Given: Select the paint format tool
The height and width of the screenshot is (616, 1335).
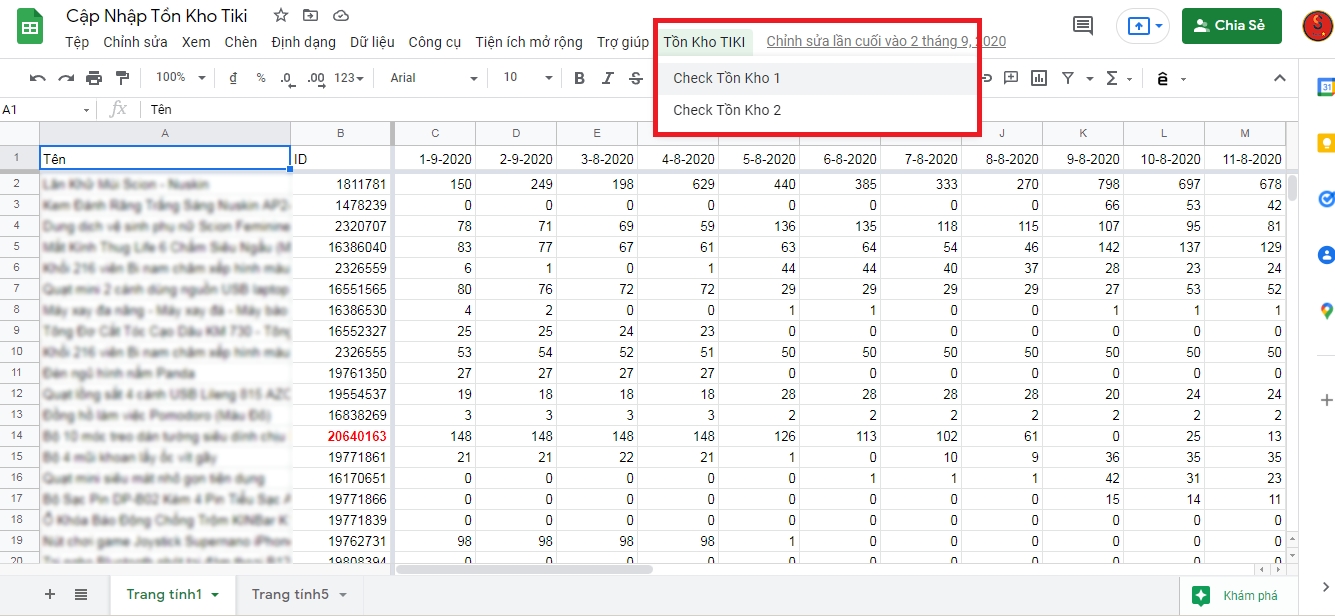Looking at the screenshot, I should click(122, 78).
